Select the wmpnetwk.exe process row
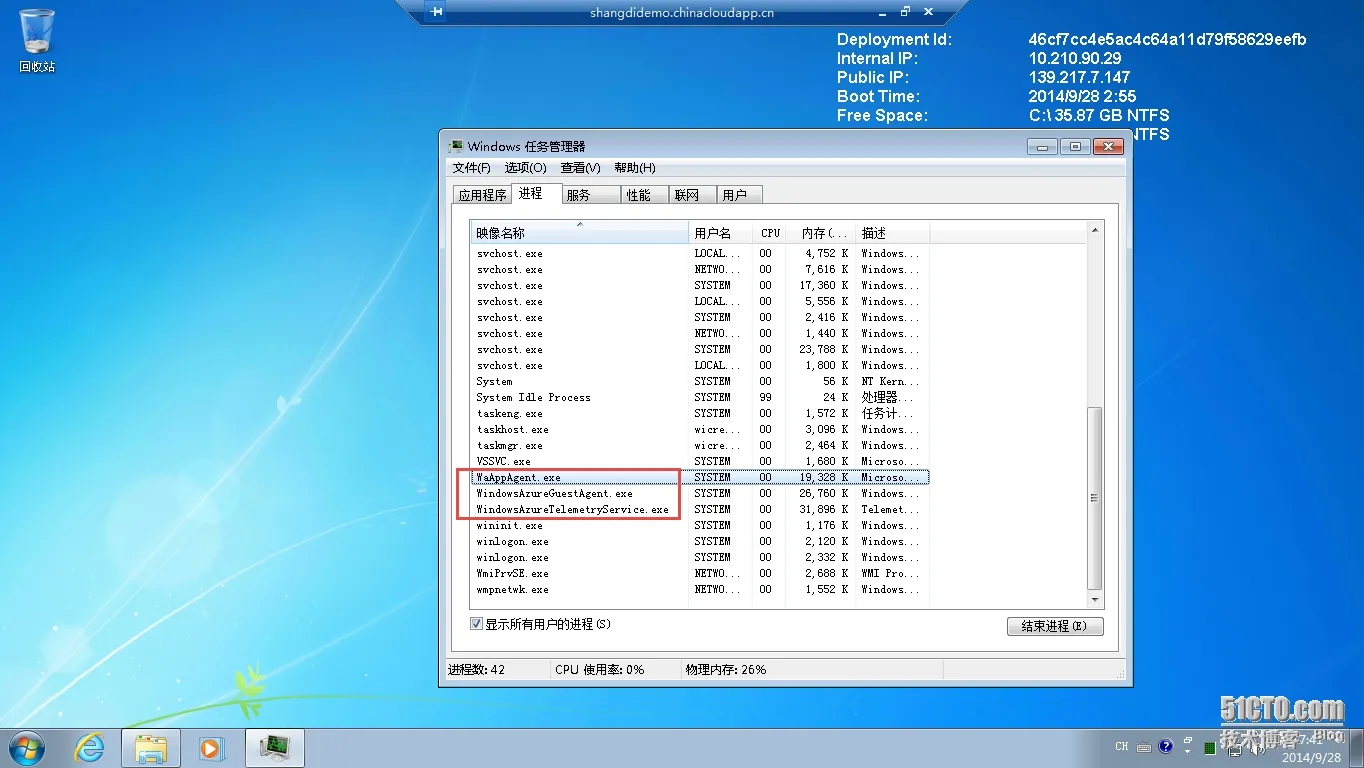This screenshot has height=768, width=1364. [700, 589]
